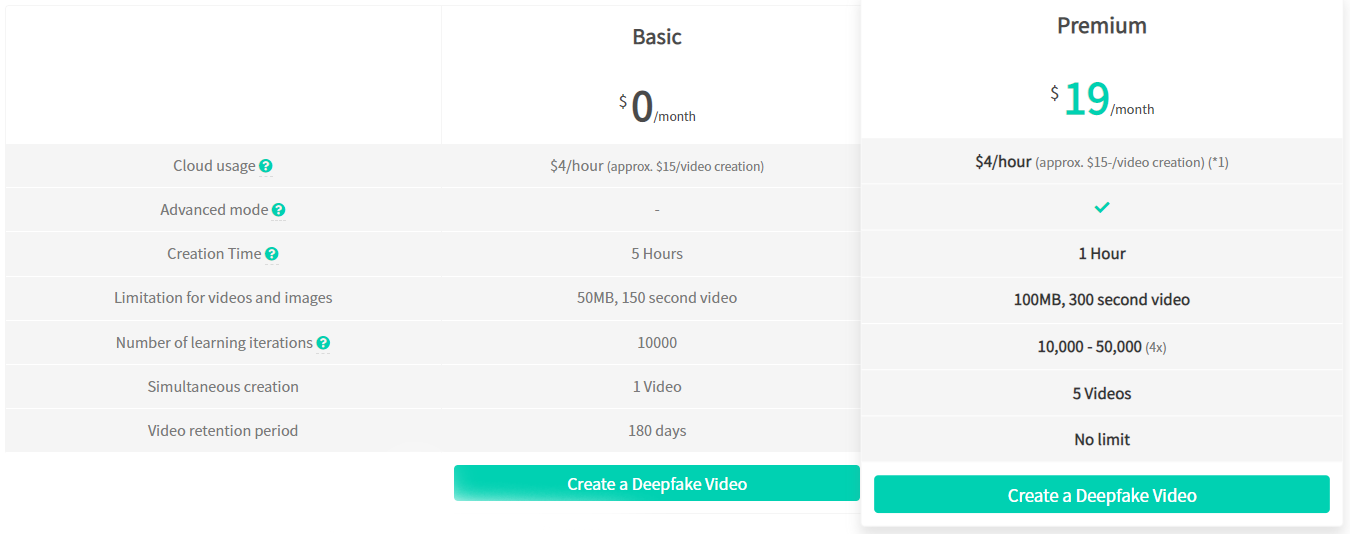Click the Premium (*1) footnote marker
The height and width of the screenshot is (534, 1350).
pyautogui.click(x=1218, y=162)
